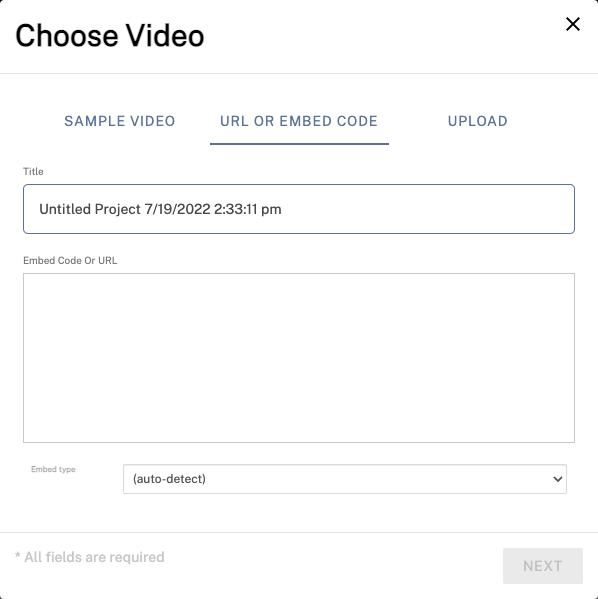Screen dimensions: 598x599
Task: Click into the Title input field
Action: pos(299,209)
